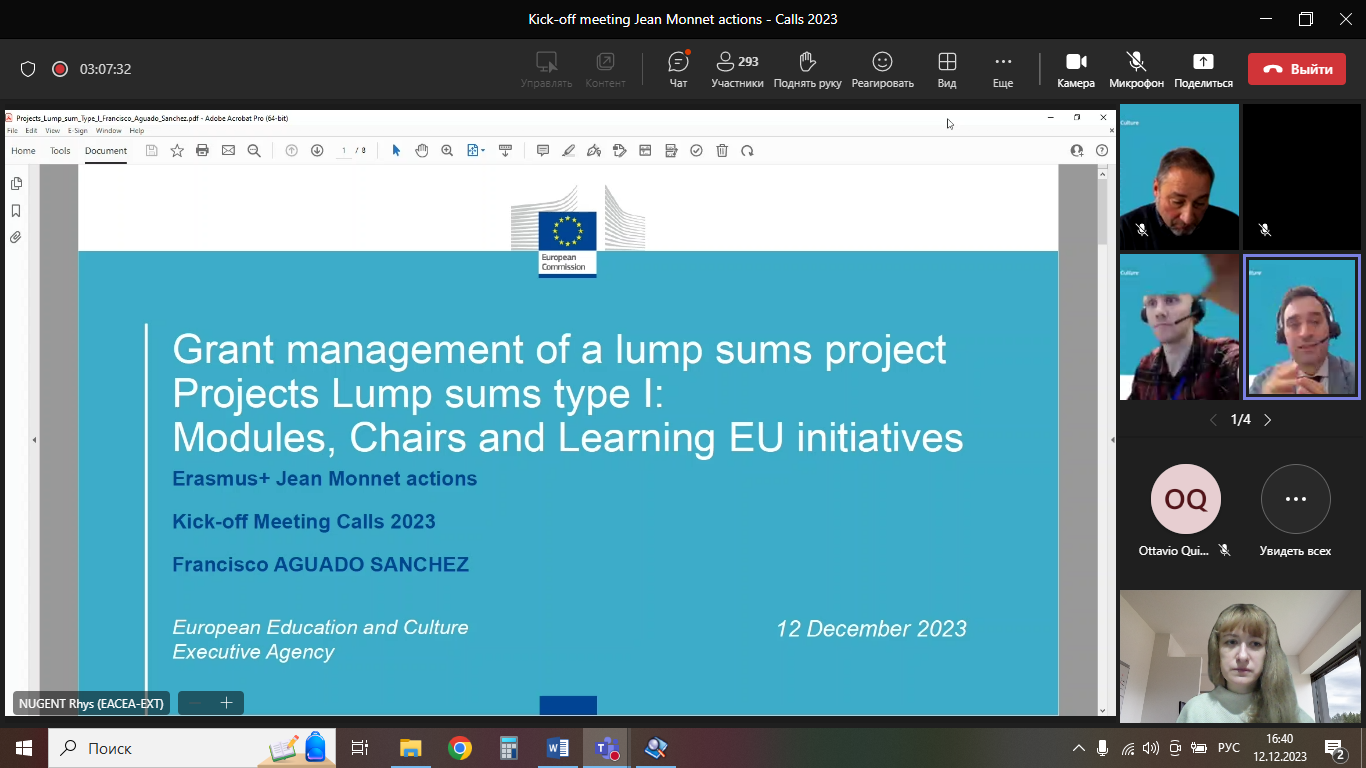This screenshot has height=768, width=1366.
Task: Change the meeting view layout
Action: pos(946,69)
